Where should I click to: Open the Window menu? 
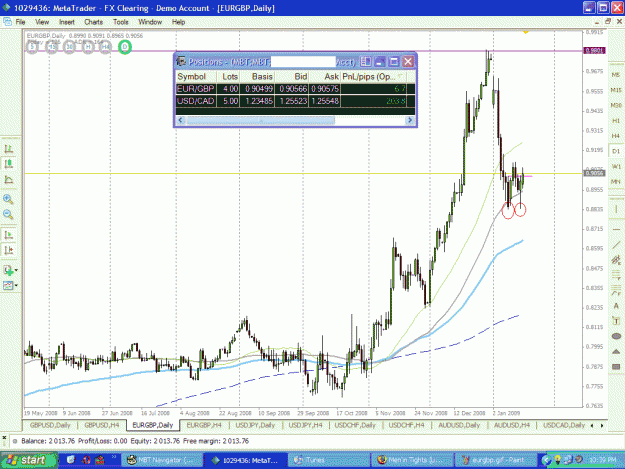click(x=150, y=22)
